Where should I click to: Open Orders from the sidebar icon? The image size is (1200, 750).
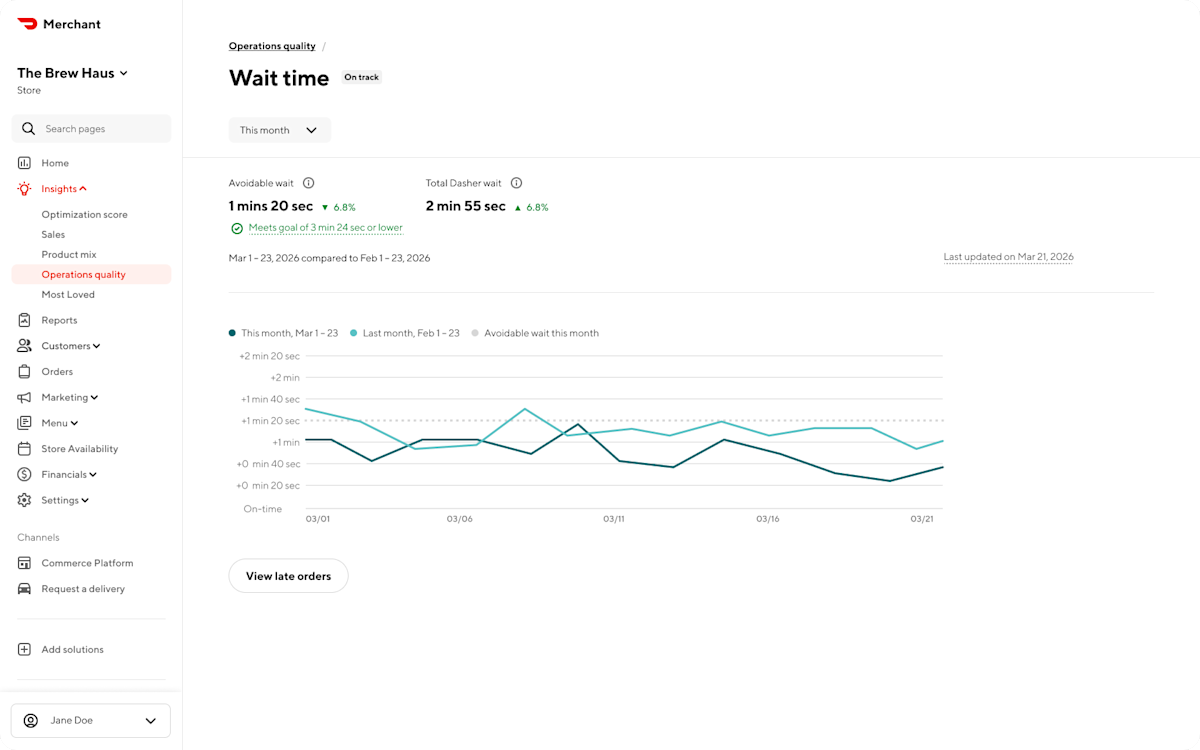coord(24,371)
